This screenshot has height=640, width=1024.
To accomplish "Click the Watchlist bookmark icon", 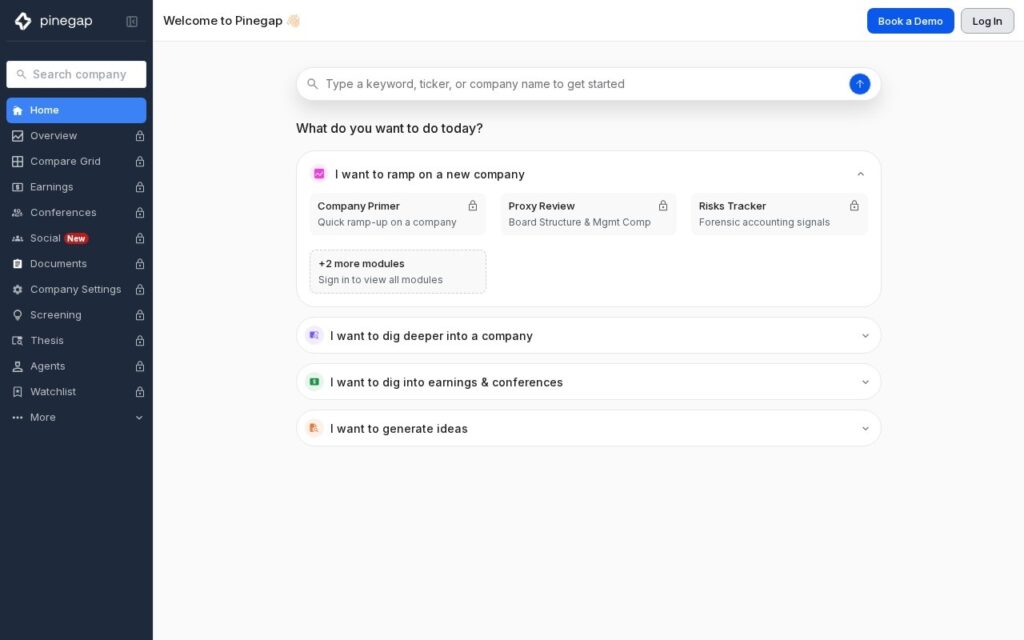I will pos(18,392).
